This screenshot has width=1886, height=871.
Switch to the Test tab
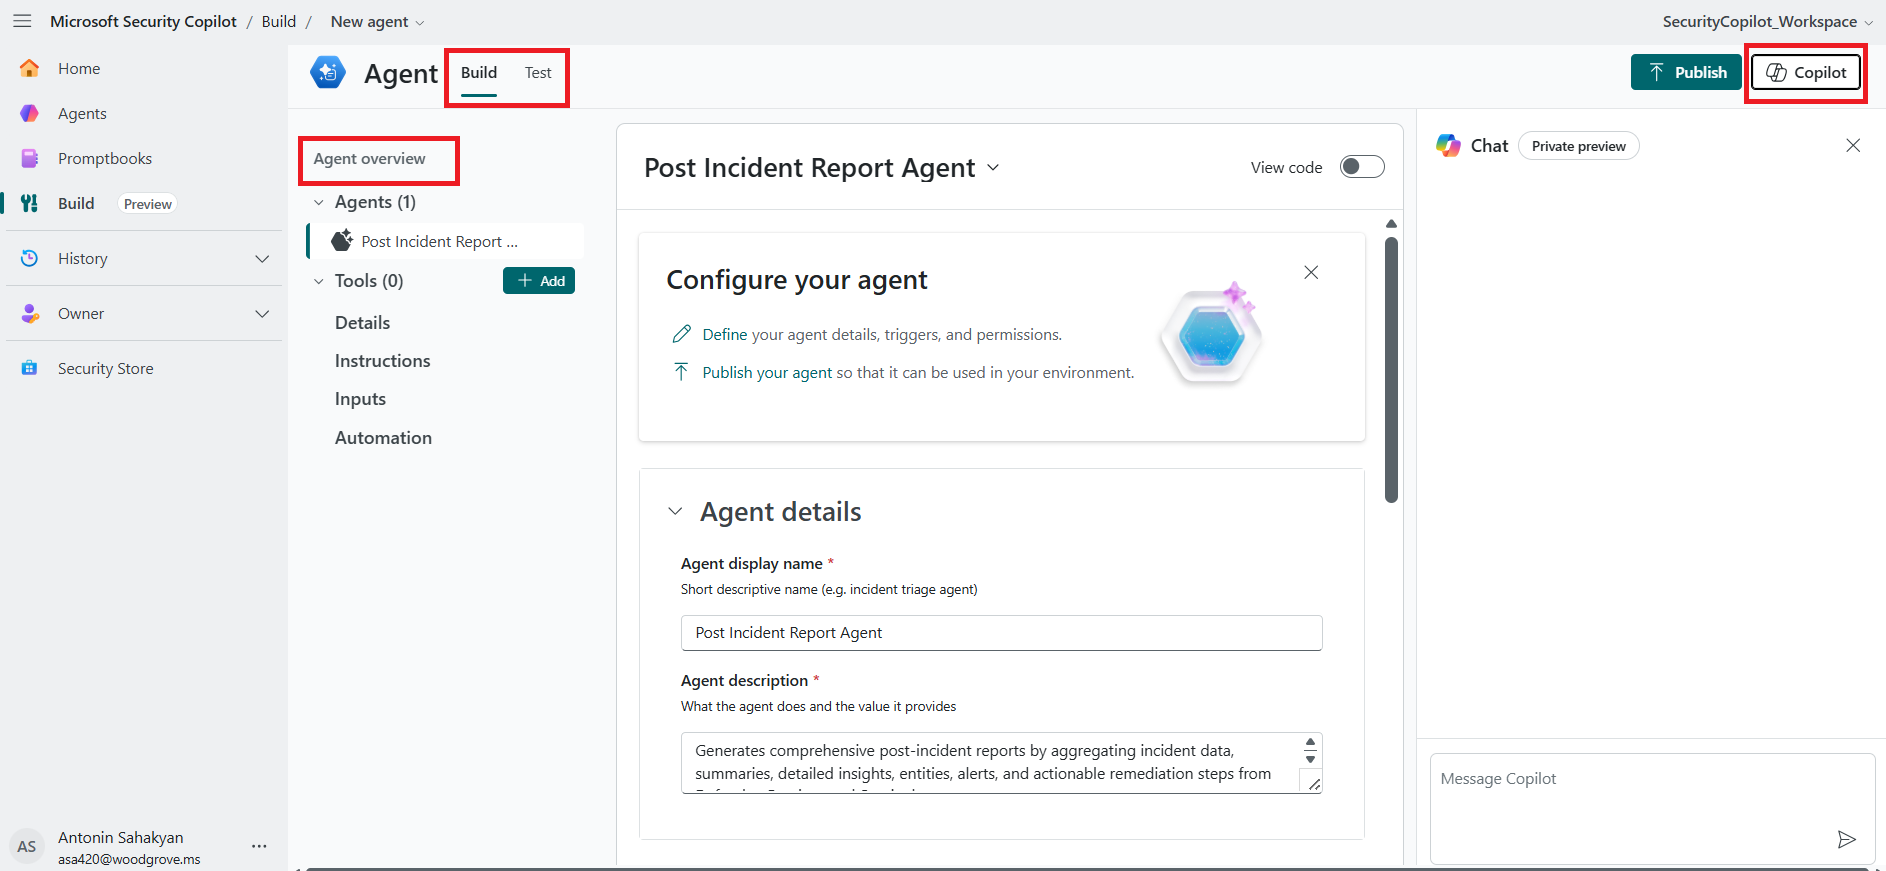[538, 73]
